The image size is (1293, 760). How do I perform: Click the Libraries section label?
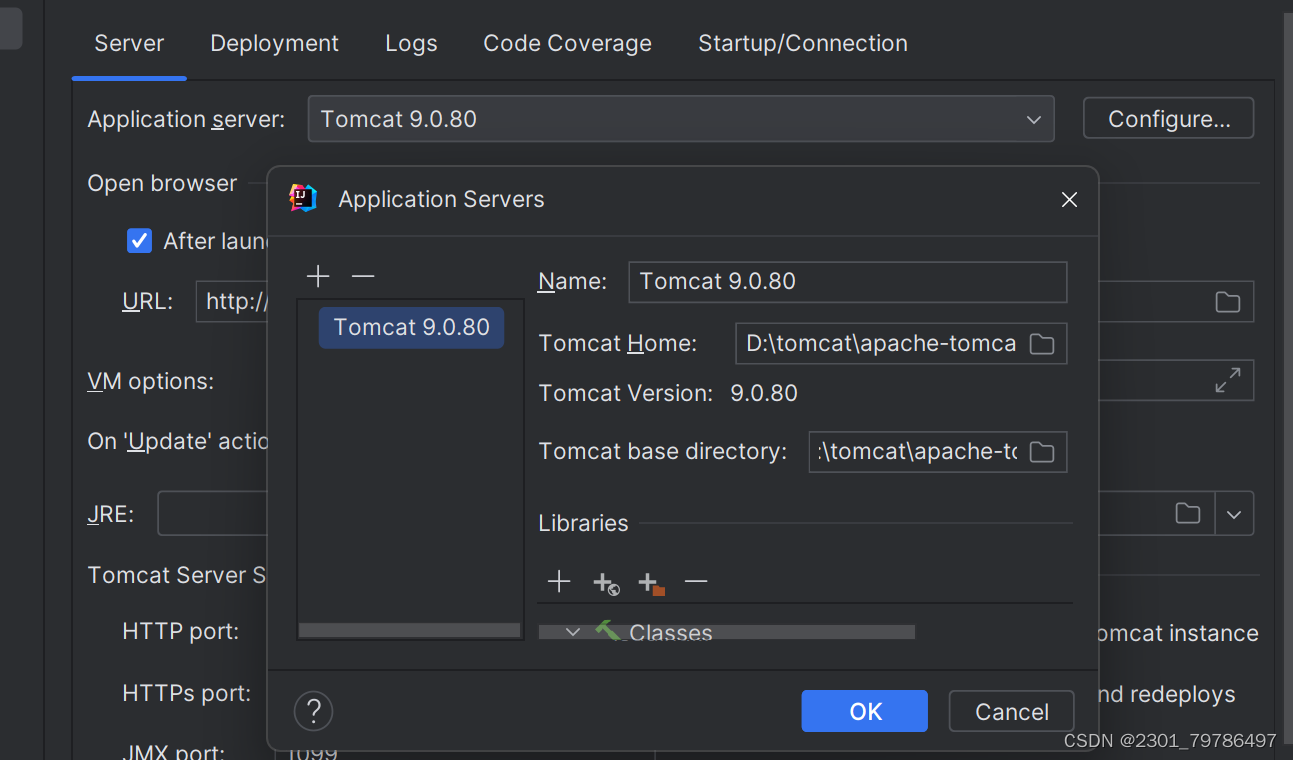coord(583,523)
